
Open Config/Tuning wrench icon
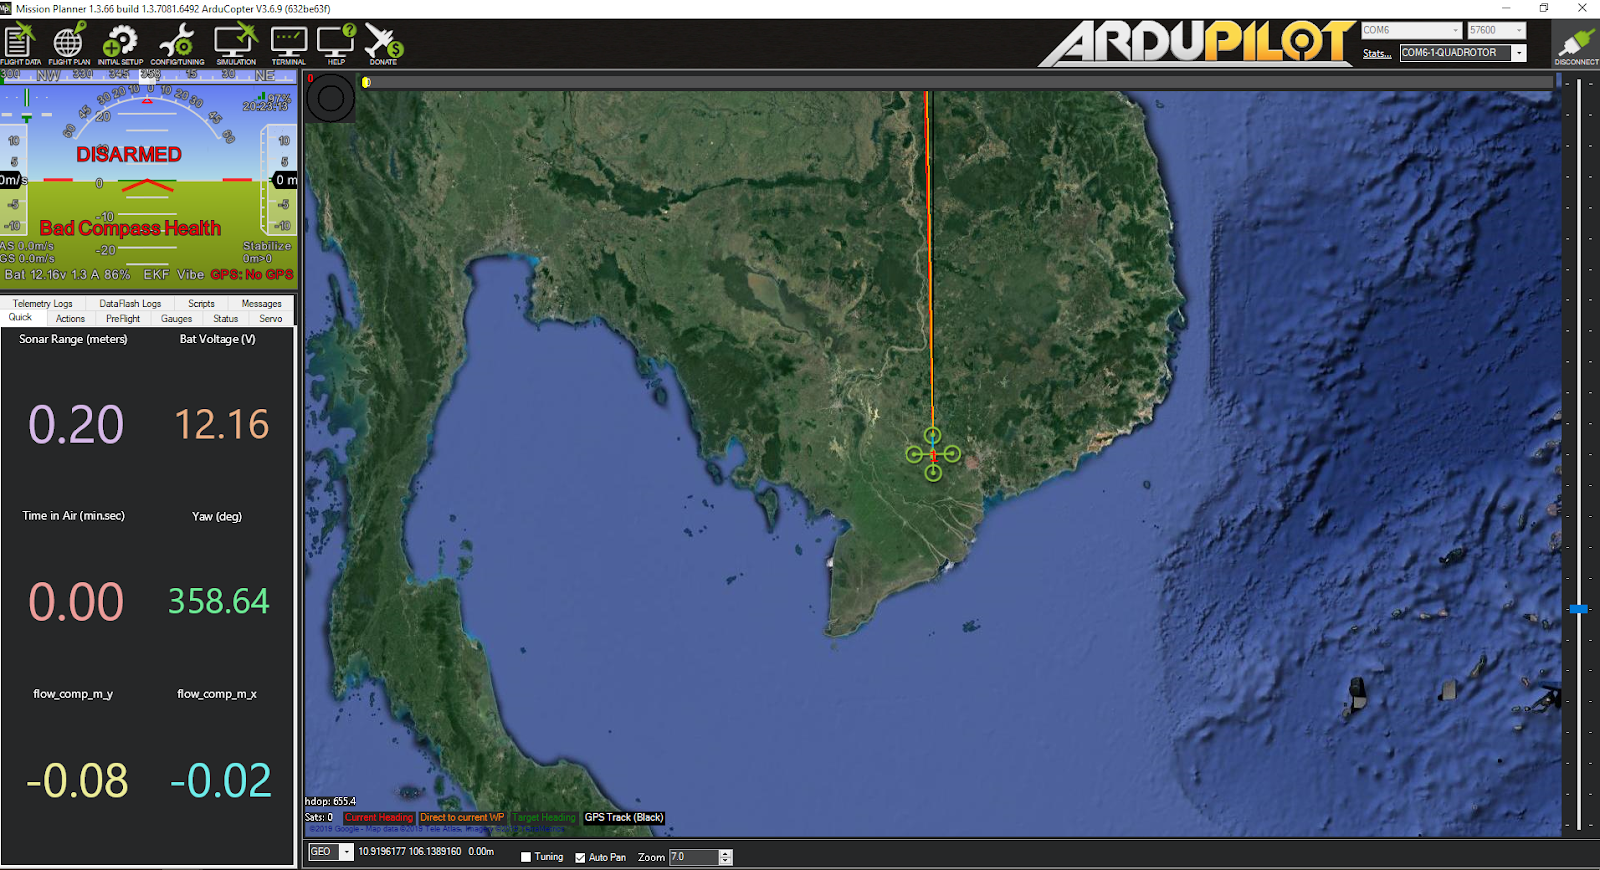(x=177, y=43)
